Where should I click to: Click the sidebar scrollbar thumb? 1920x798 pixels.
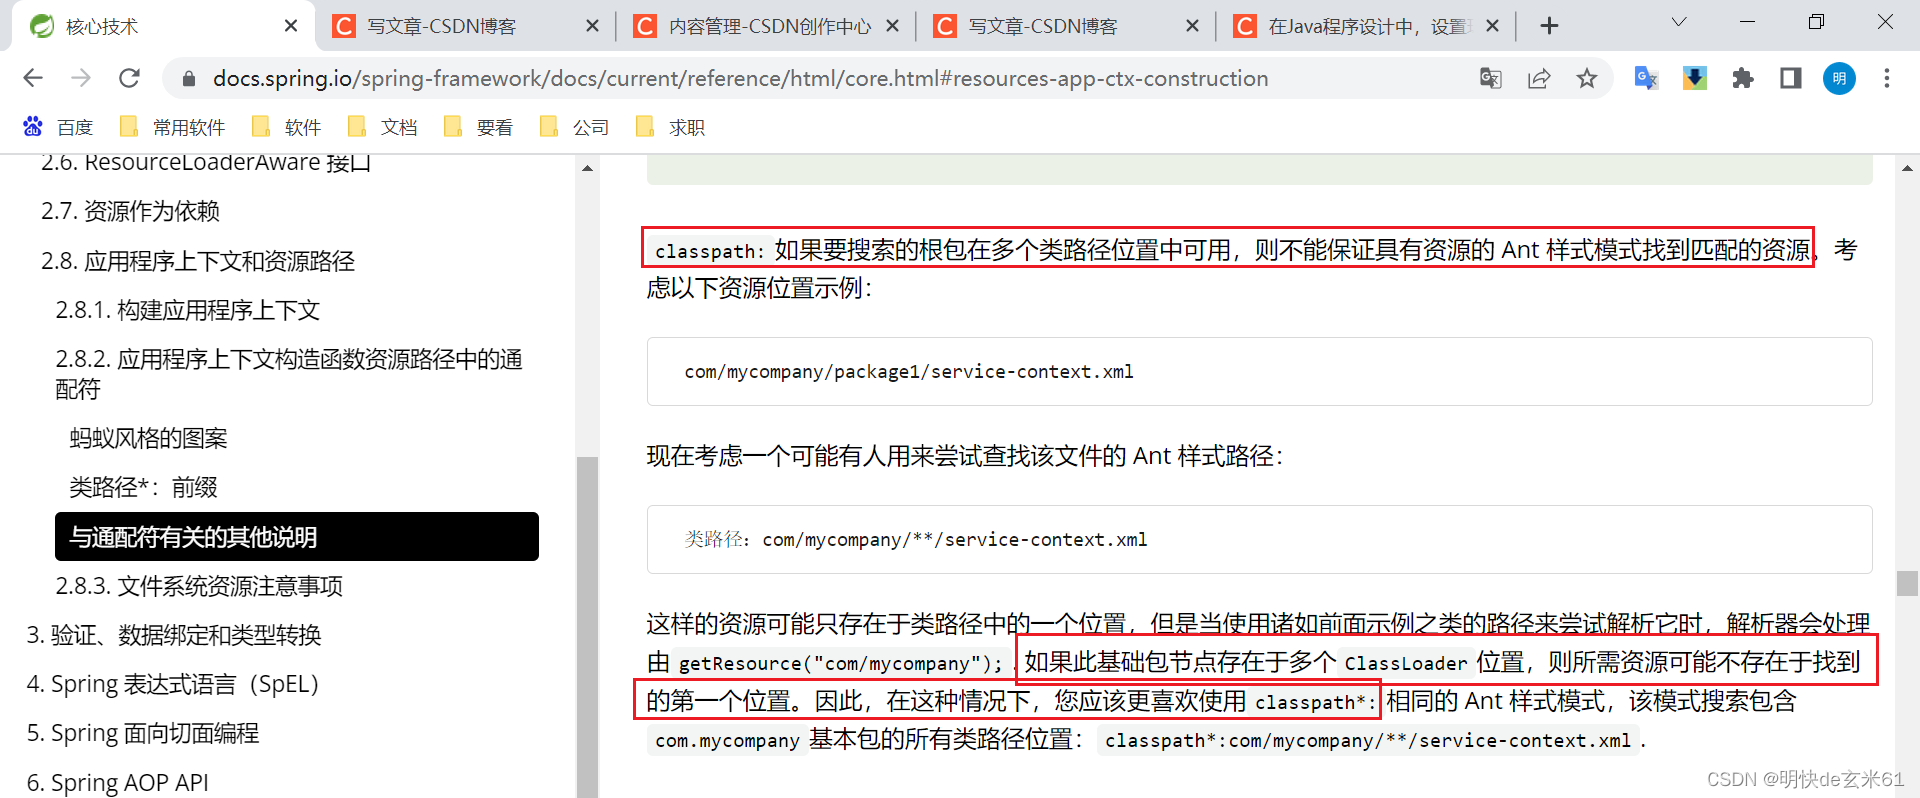point(587,626)
